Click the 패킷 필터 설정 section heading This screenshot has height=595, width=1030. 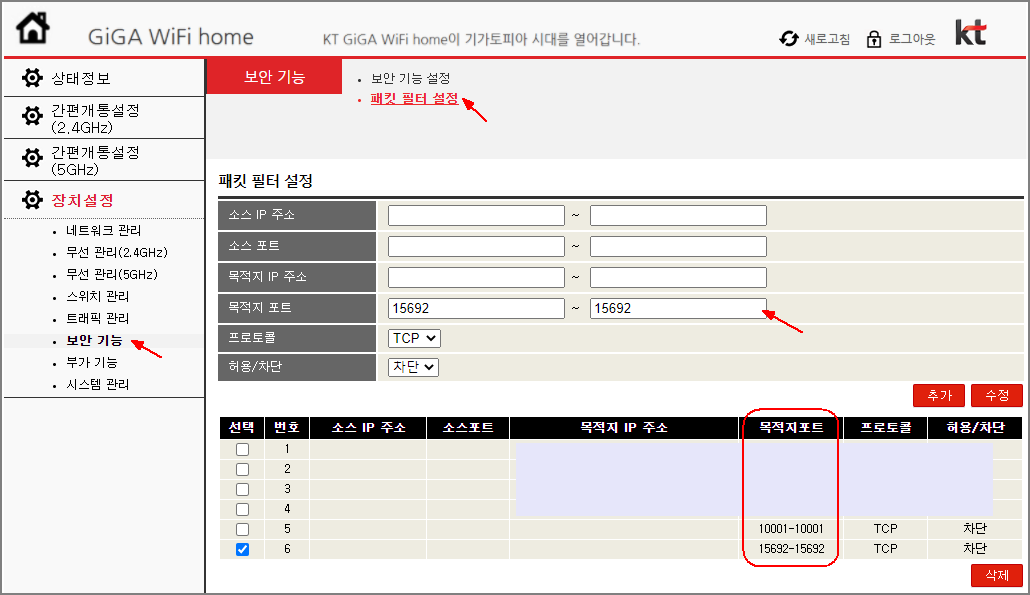(265, 181)
